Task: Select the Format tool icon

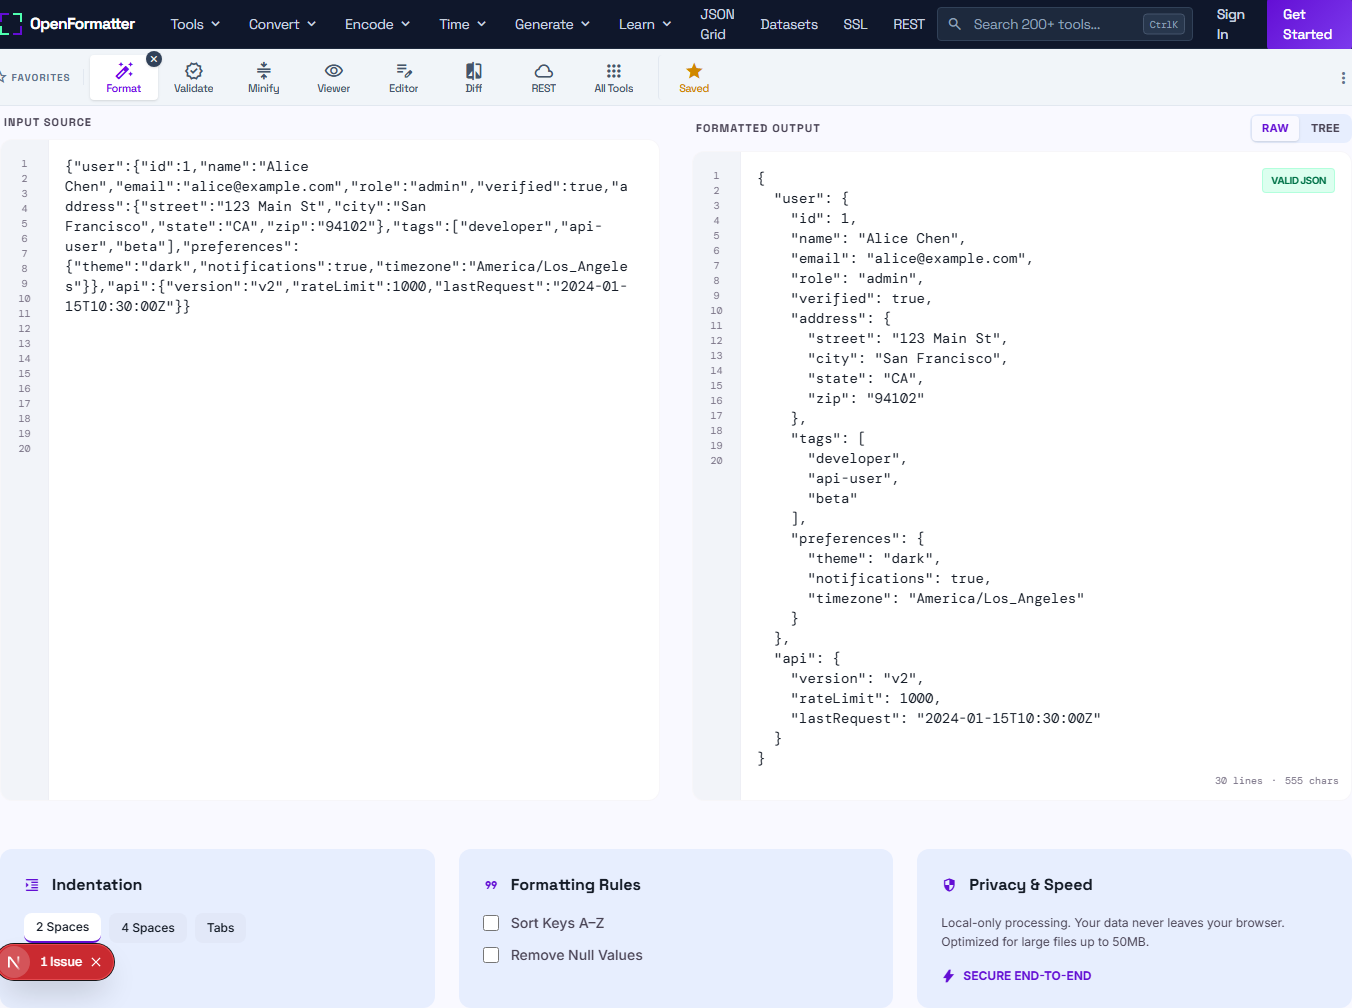Action: (x=124, y=71)
